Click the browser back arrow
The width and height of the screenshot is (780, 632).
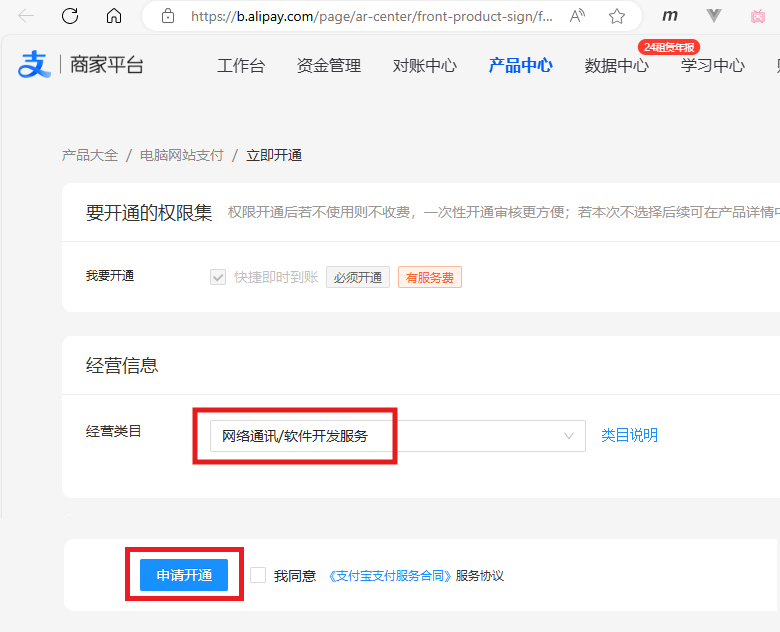[x=25, y=16]
